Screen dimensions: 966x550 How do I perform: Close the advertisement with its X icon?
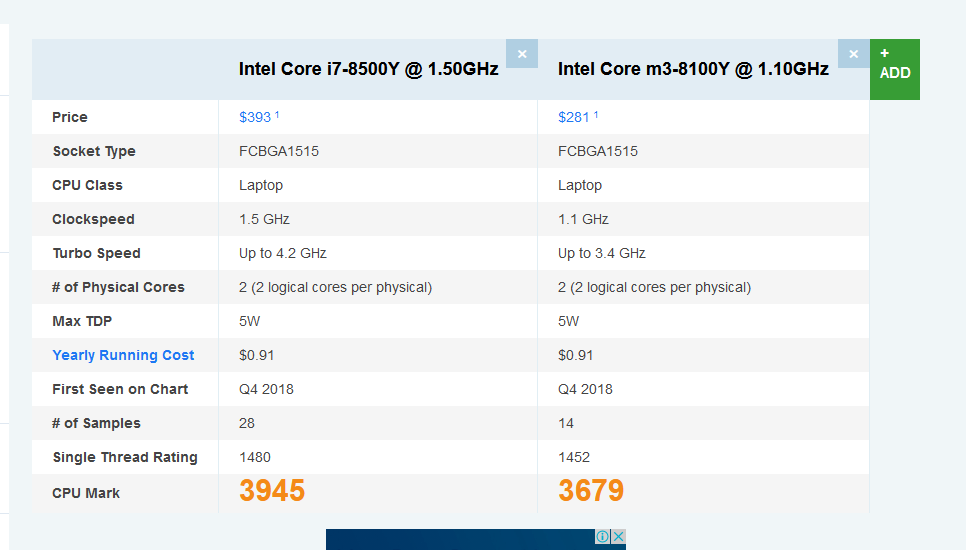618,537
